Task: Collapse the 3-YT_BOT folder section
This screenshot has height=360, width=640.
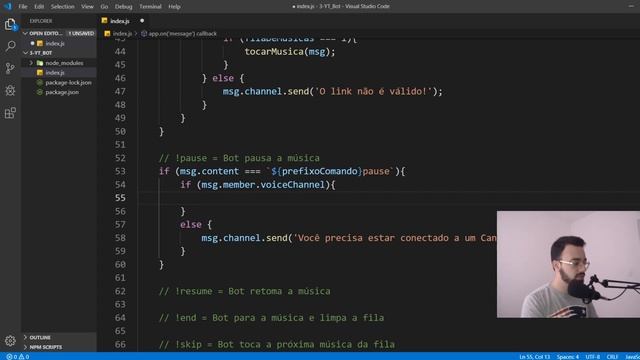Action: (x=26, y=53)
